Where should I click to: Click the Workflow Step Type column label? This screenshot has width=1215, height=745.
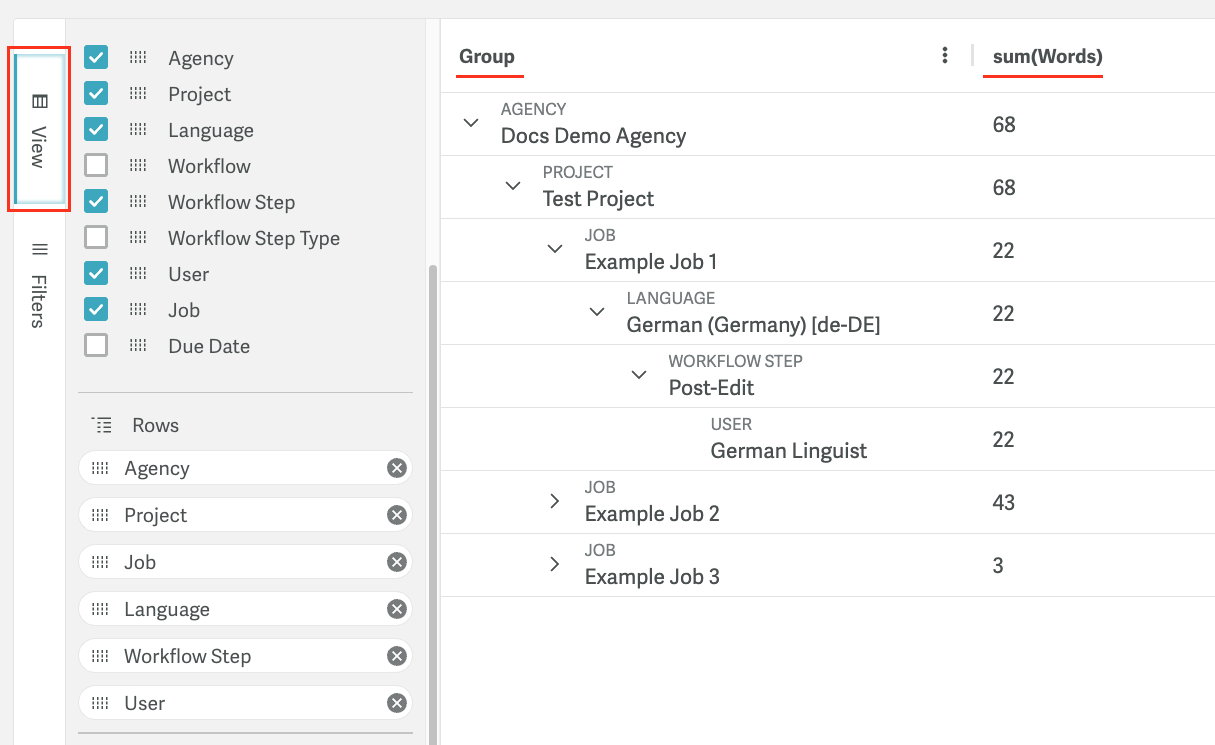tap(254, 238)
